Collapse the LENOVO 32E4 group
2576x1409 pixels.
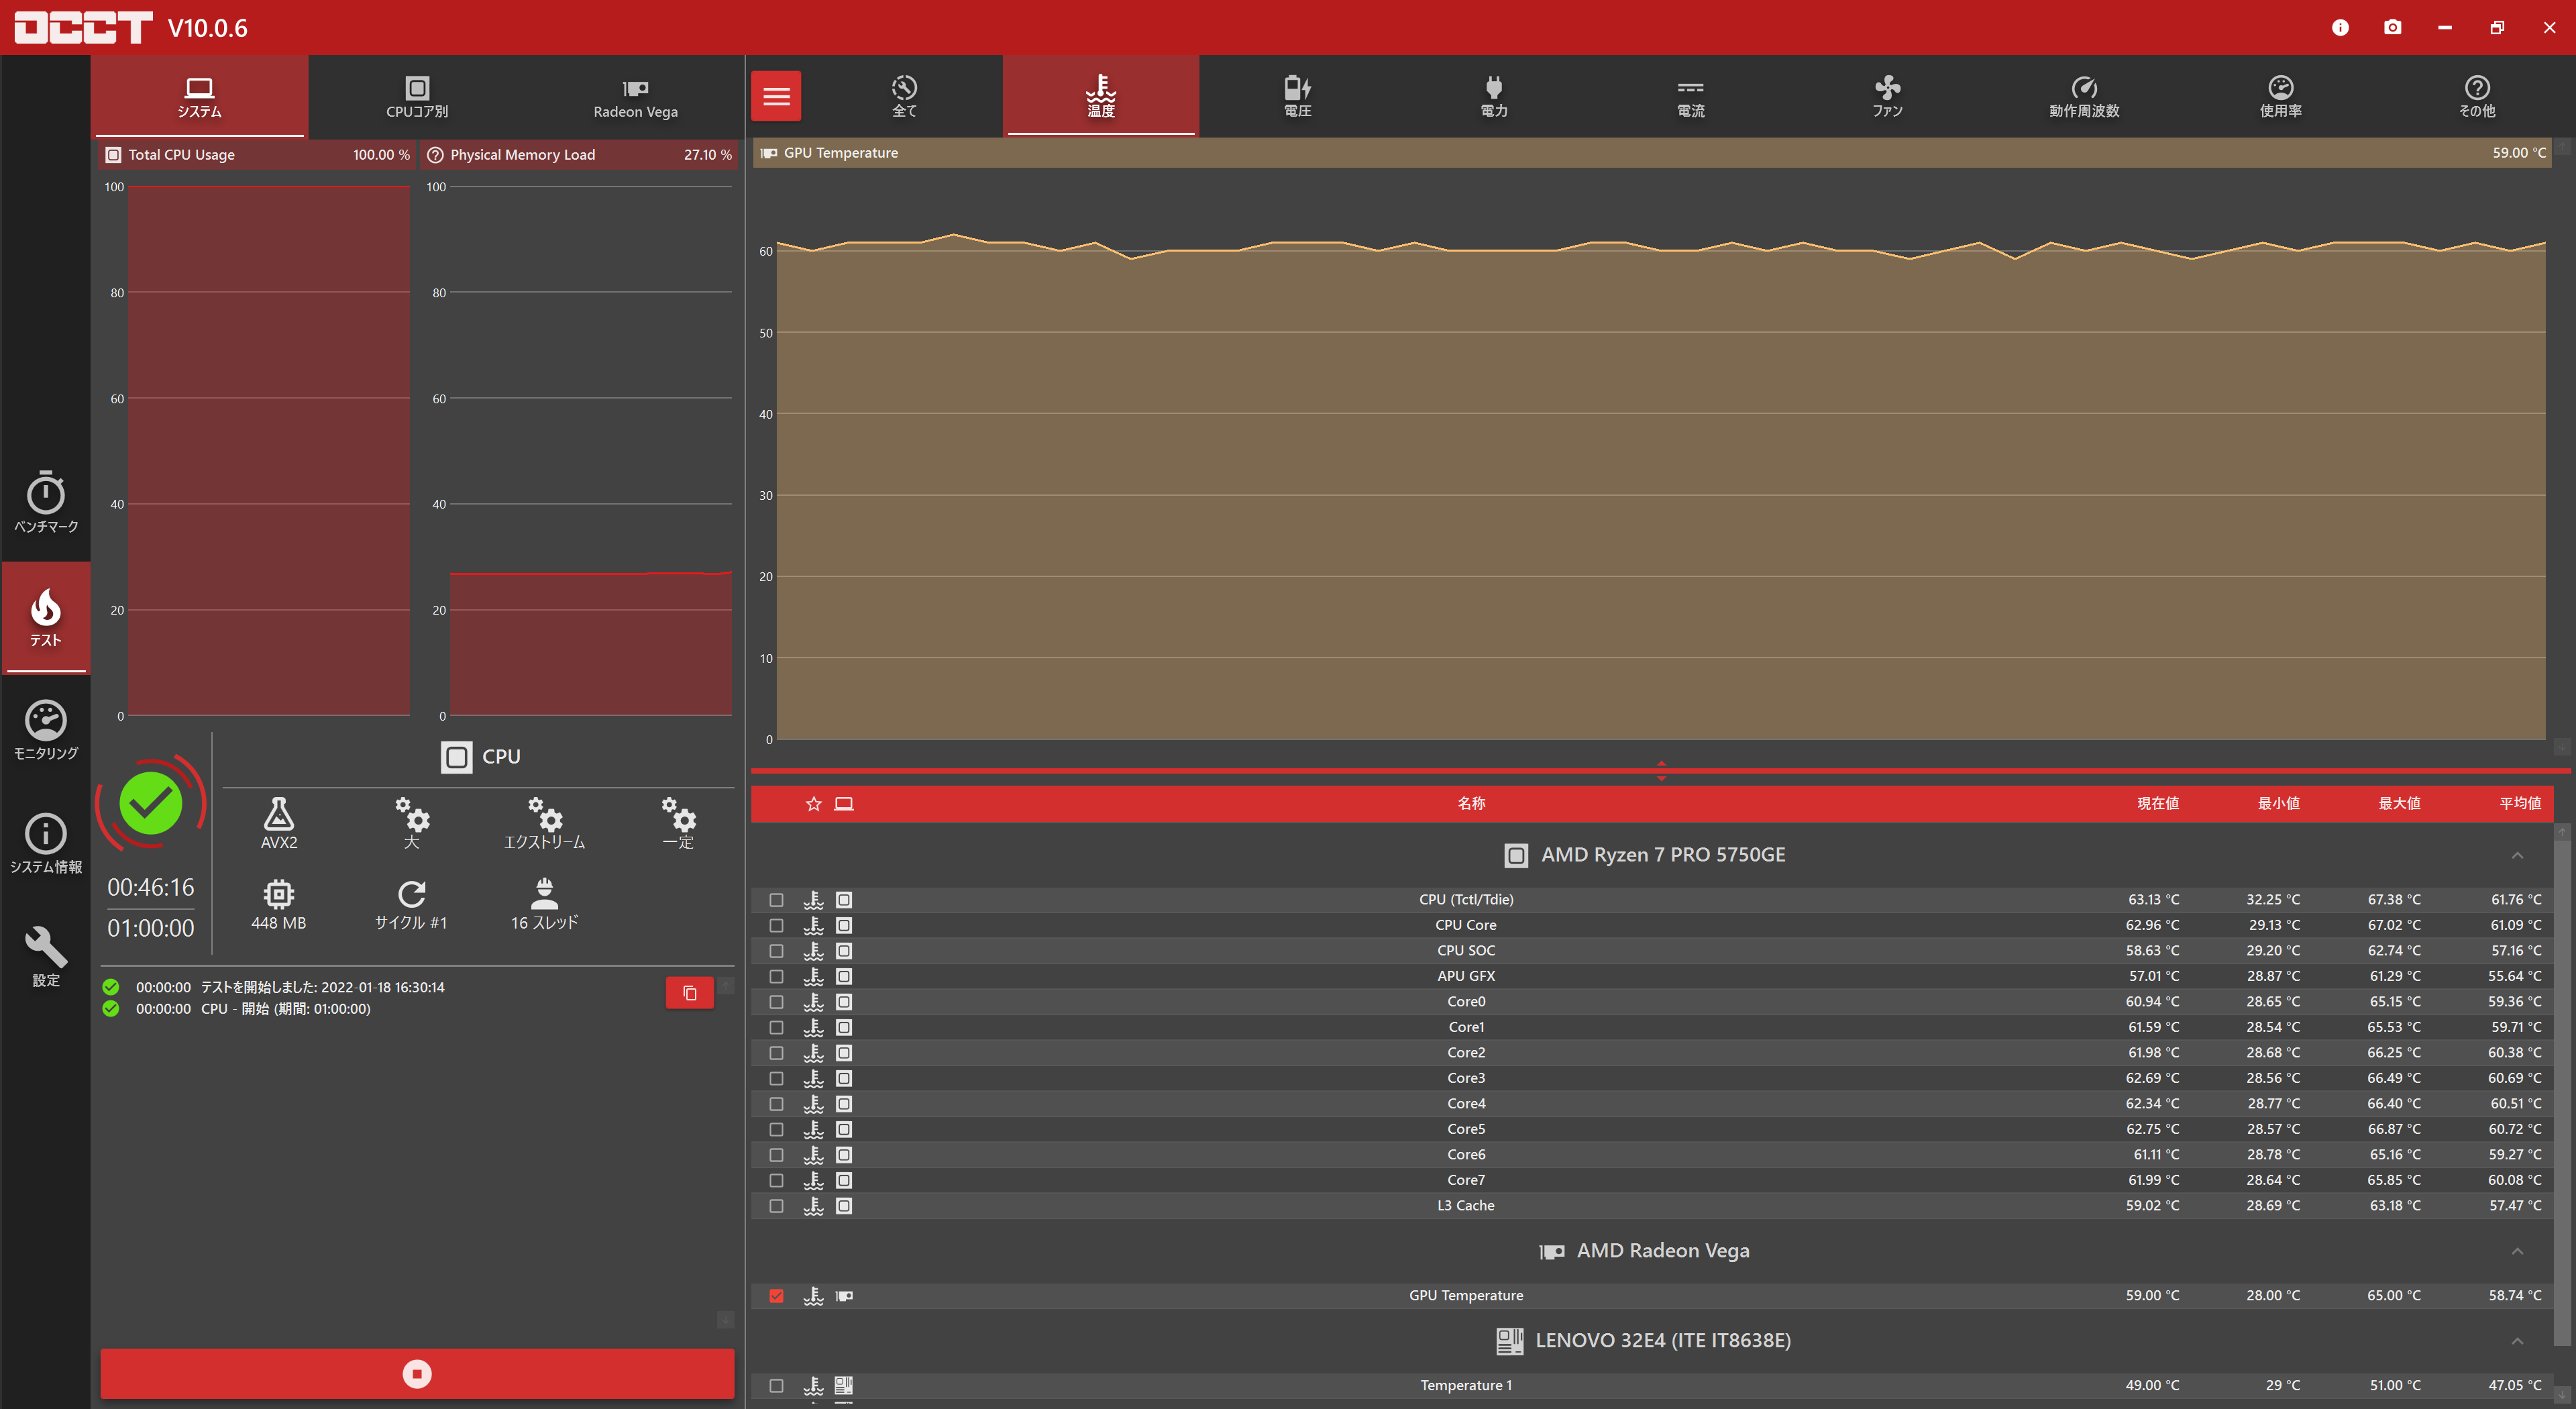pos(2517,1341)
